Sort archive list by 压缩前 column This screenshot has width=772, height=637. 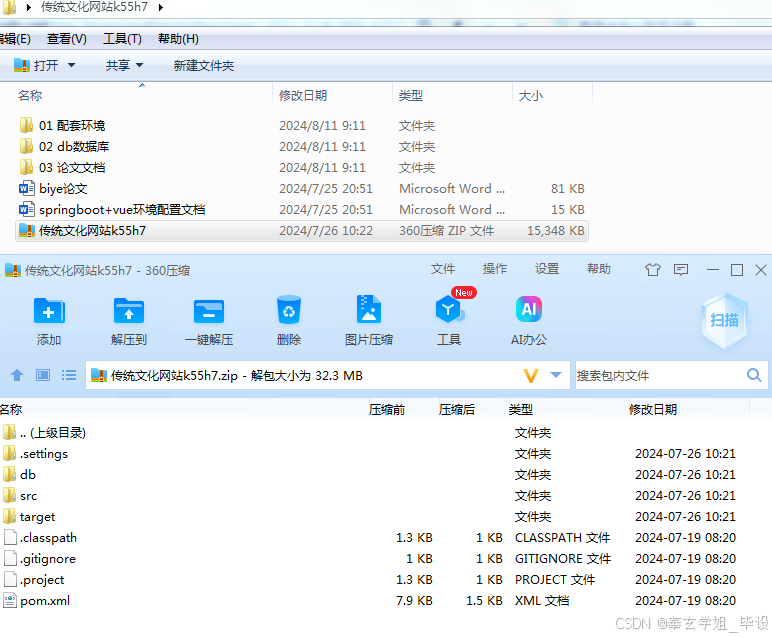tap(387, 410)
